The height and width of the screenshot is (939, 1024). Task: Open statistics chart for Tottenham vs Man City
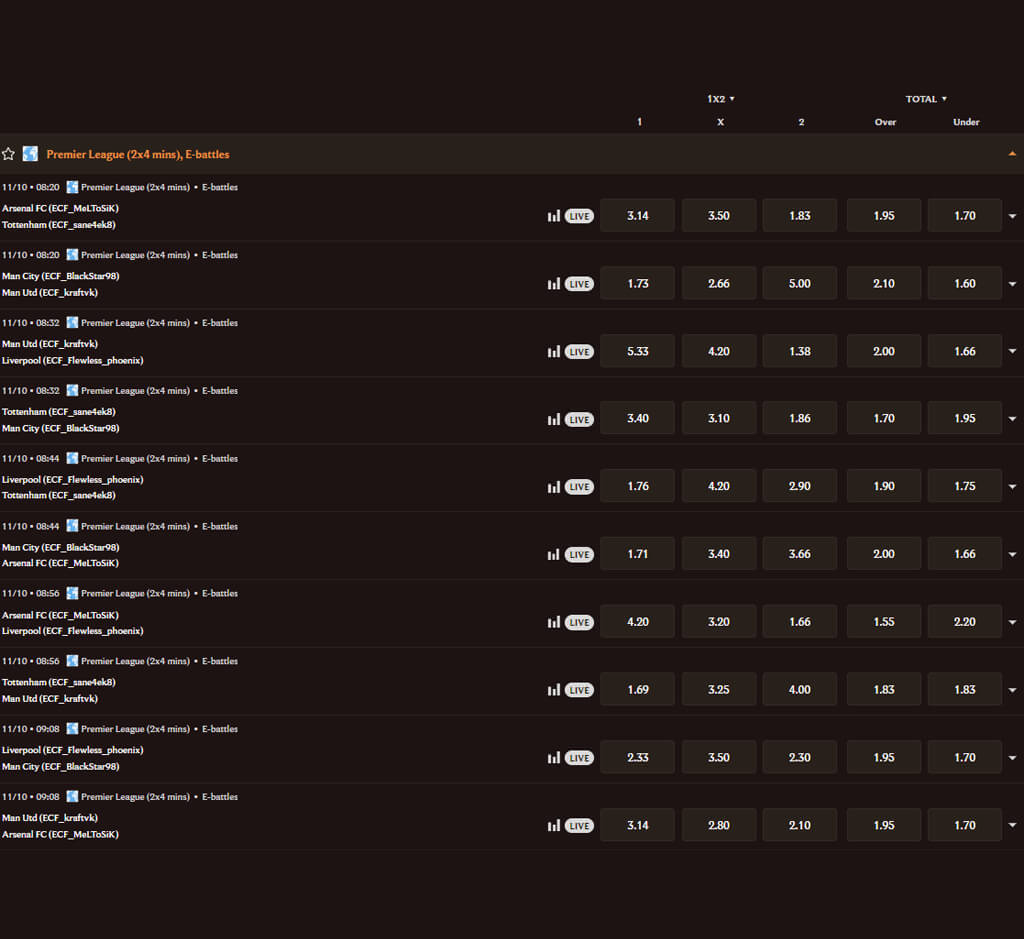tap(554, 419)
